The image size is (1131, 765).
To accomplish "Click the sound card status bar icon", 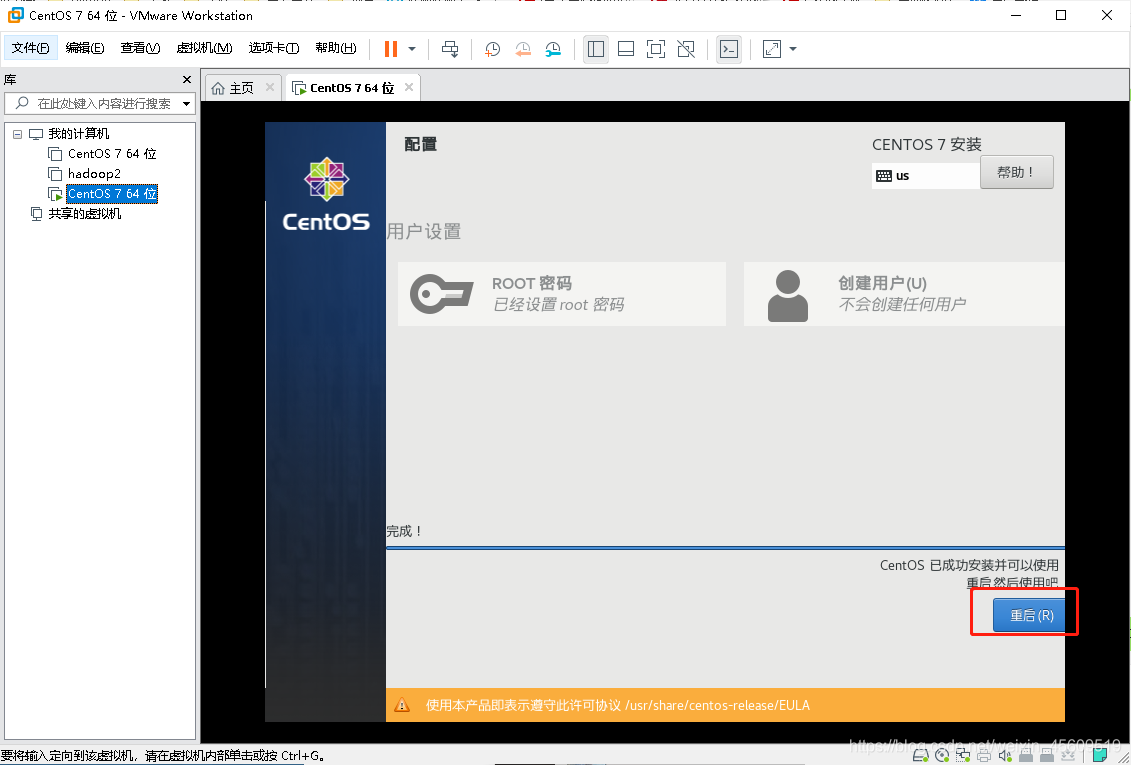I will pyautogui.click(x=1005, y=755).
